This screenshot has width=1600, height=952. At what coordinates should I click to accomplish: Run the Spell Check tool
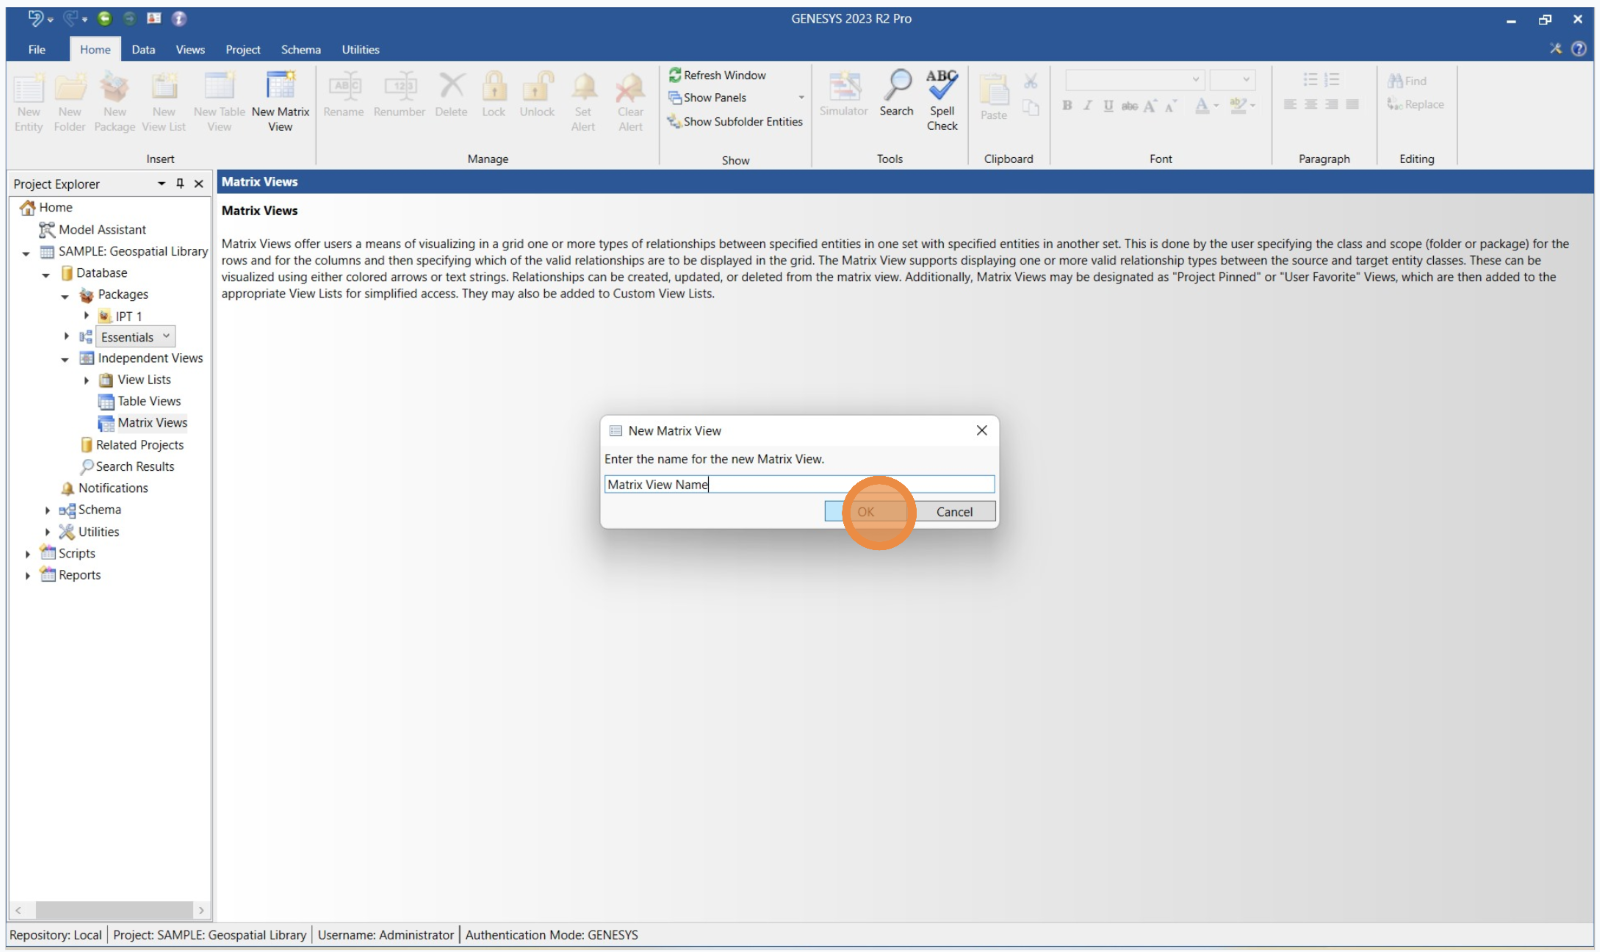point(942,88)
